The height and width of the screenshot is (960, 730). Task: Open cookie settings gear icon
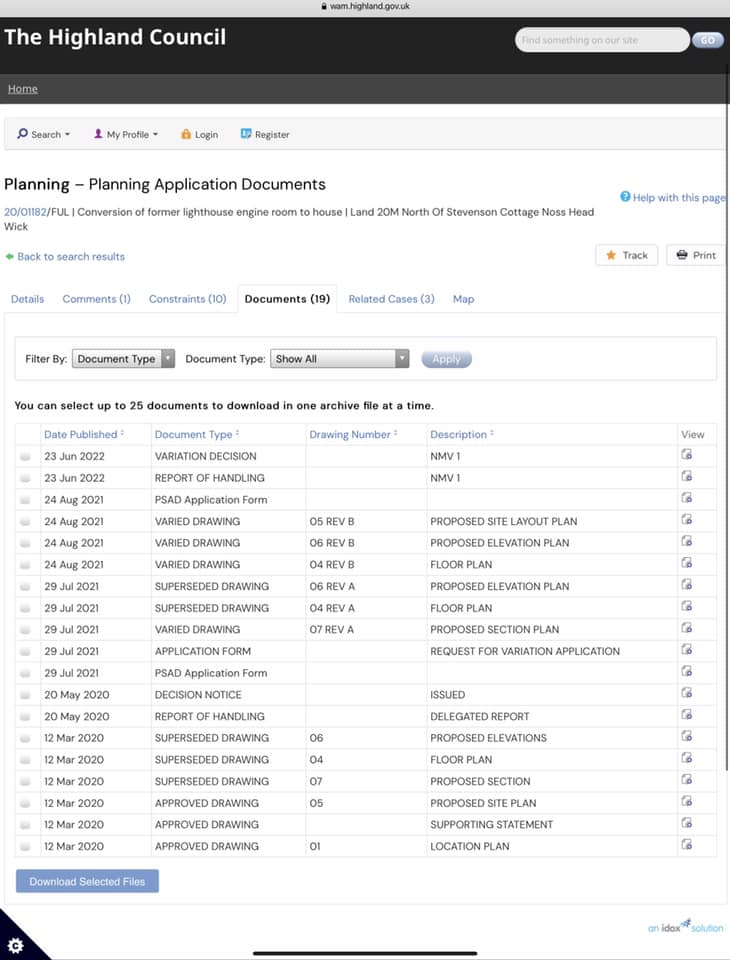click(x=15, y=946)
